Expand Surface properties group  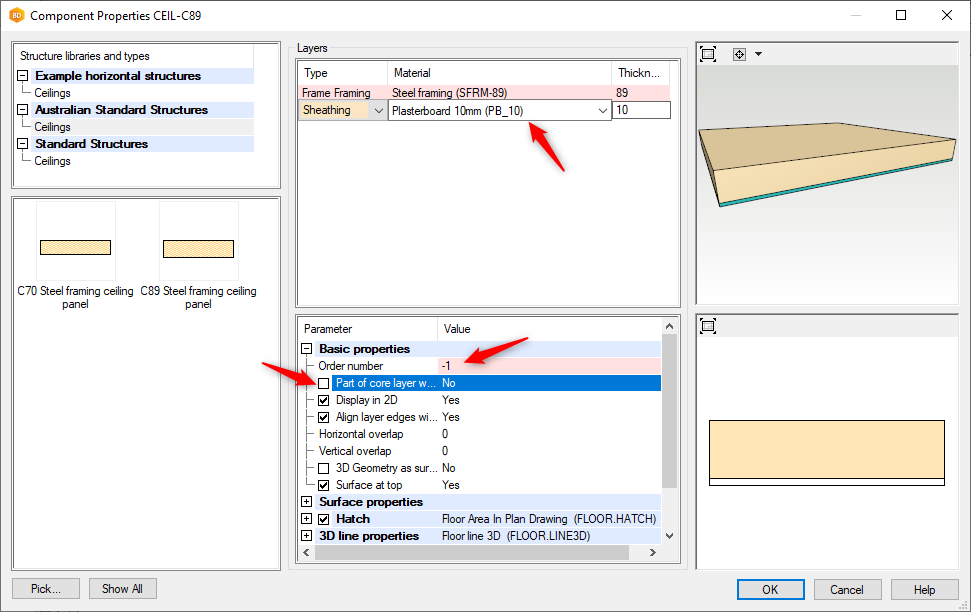(x=307, y=502)
